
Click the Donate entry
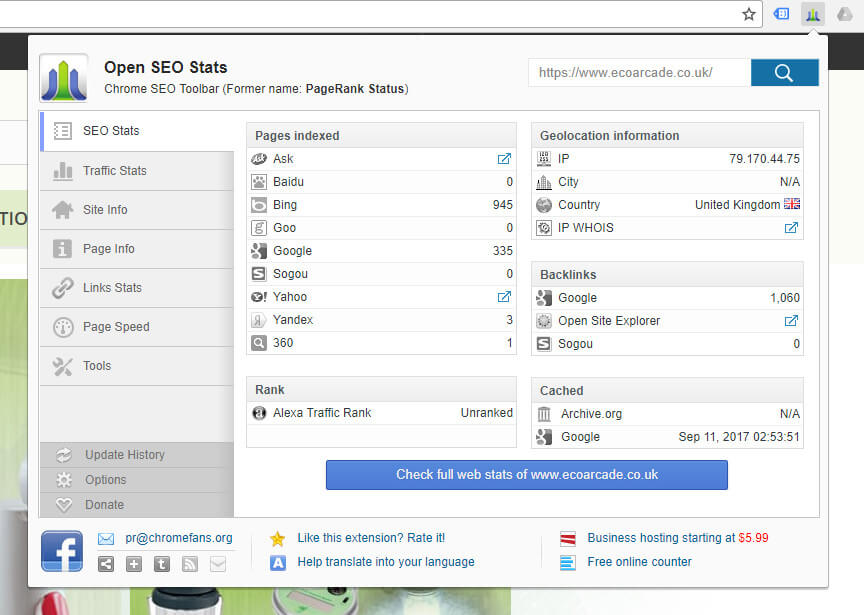[138, 505]
